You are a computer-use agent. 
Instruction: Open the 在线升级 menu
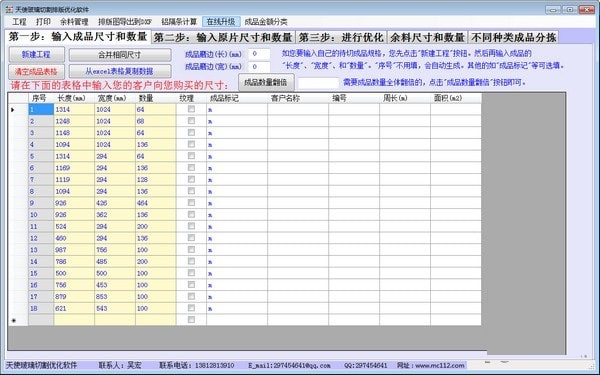[x=221, y=22]
